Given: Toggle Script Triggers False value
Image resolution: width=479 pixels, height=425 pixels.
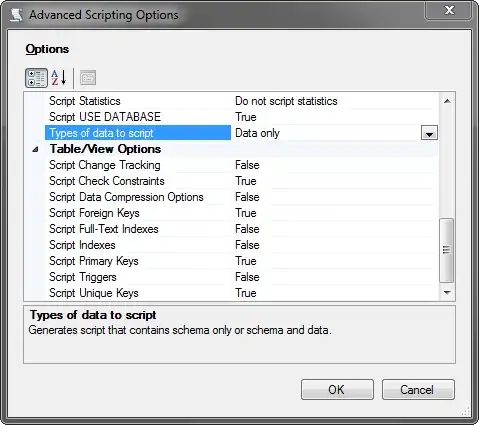Looking at the screenshot, I should [x=247, y=277].
